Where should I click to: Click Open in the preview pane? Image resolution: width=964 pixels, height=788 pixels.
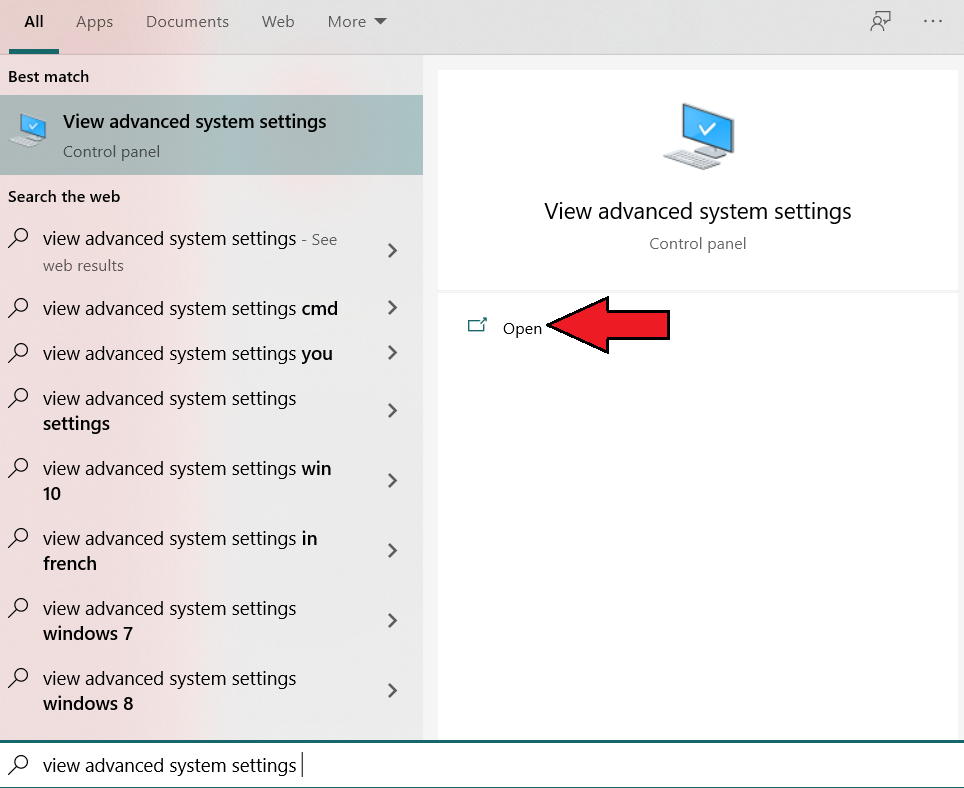click(522, 329)
